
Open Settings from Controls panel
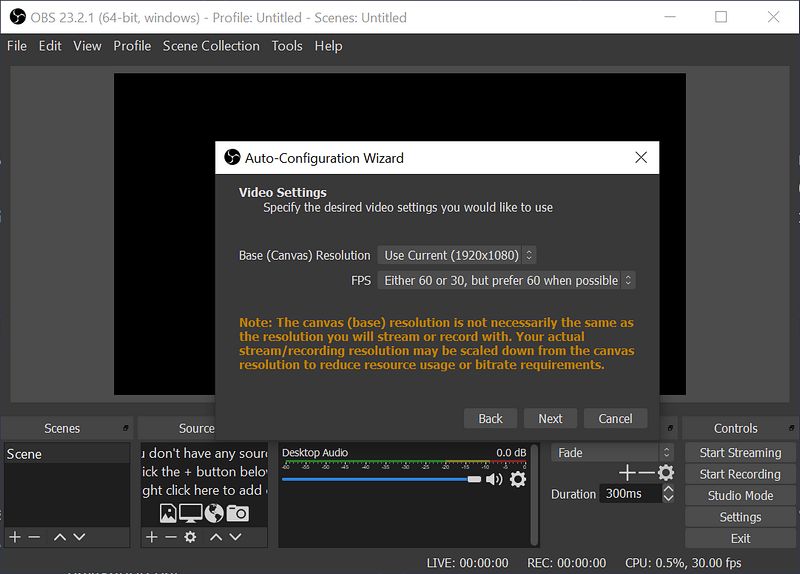coord(740,517)
